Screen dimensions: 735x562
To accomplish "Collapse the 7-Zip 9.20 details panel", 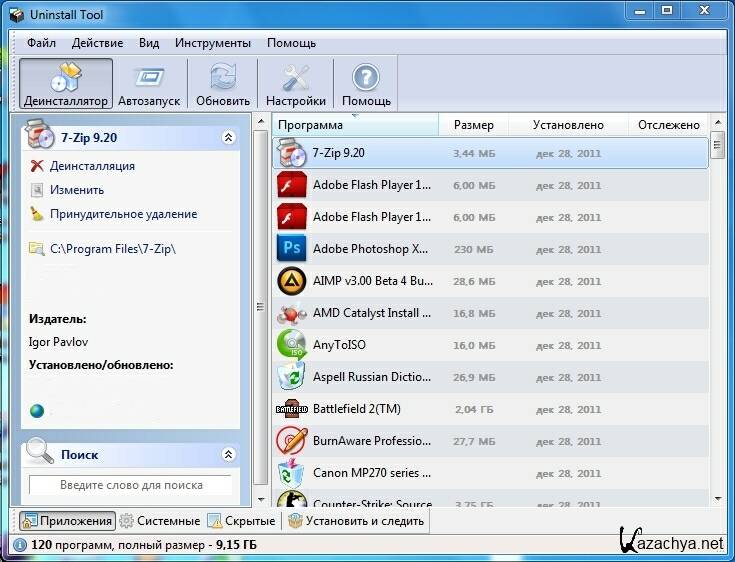I will [x=228, y=138].
